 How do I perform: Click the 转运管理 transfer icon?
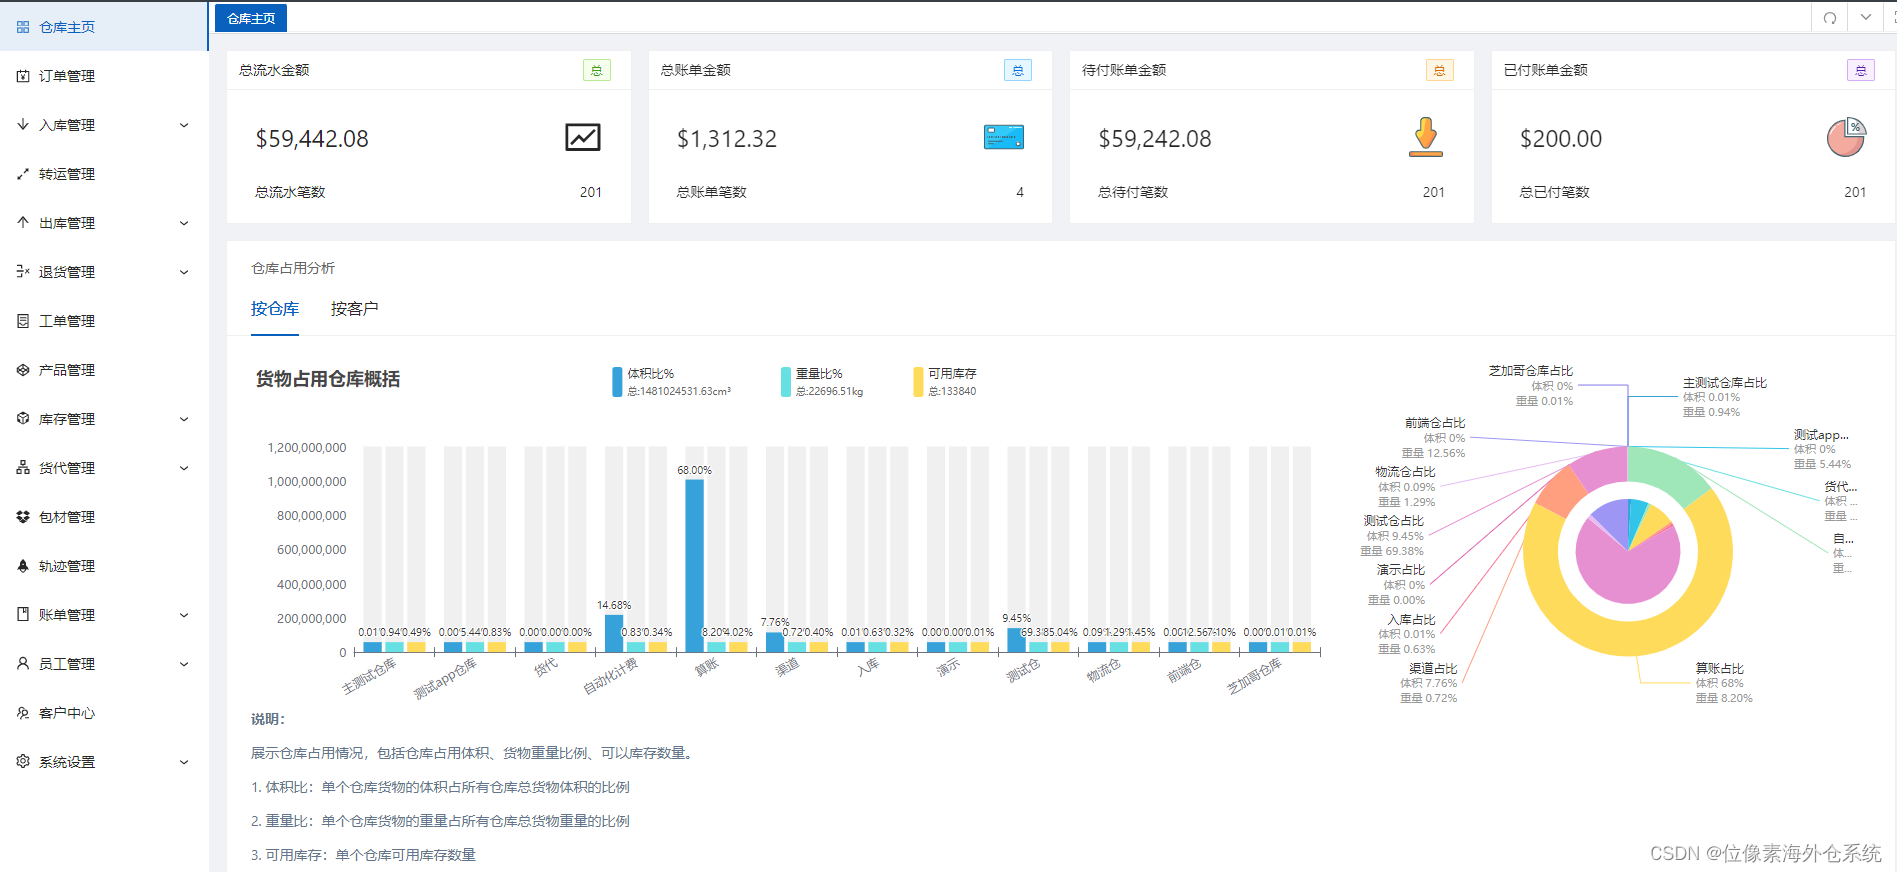(22, 174)
